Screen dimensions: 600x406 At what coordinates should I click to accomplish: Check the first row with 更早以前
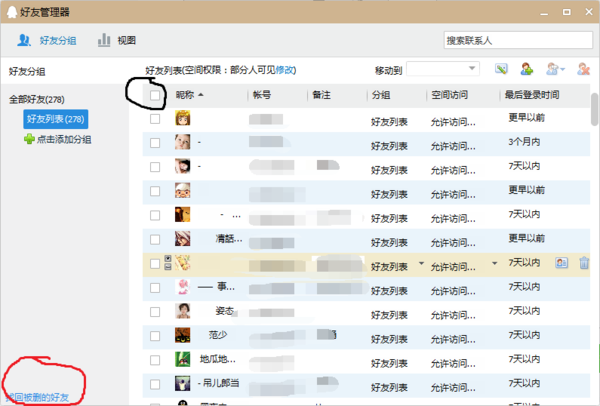click(155, 119)
